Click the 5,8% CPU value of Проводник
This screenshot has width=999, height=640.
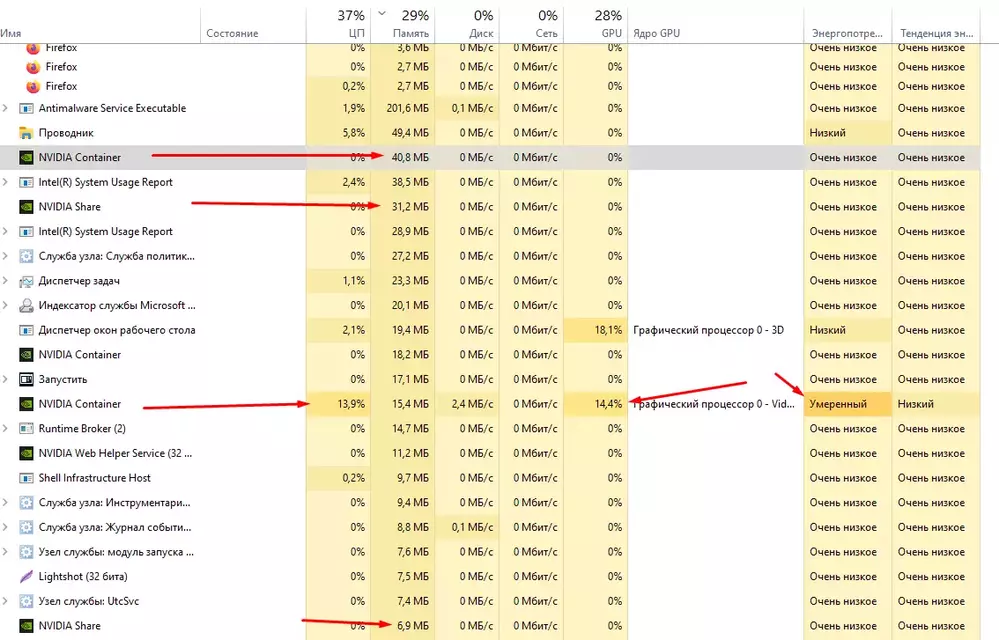pos(354,133)
